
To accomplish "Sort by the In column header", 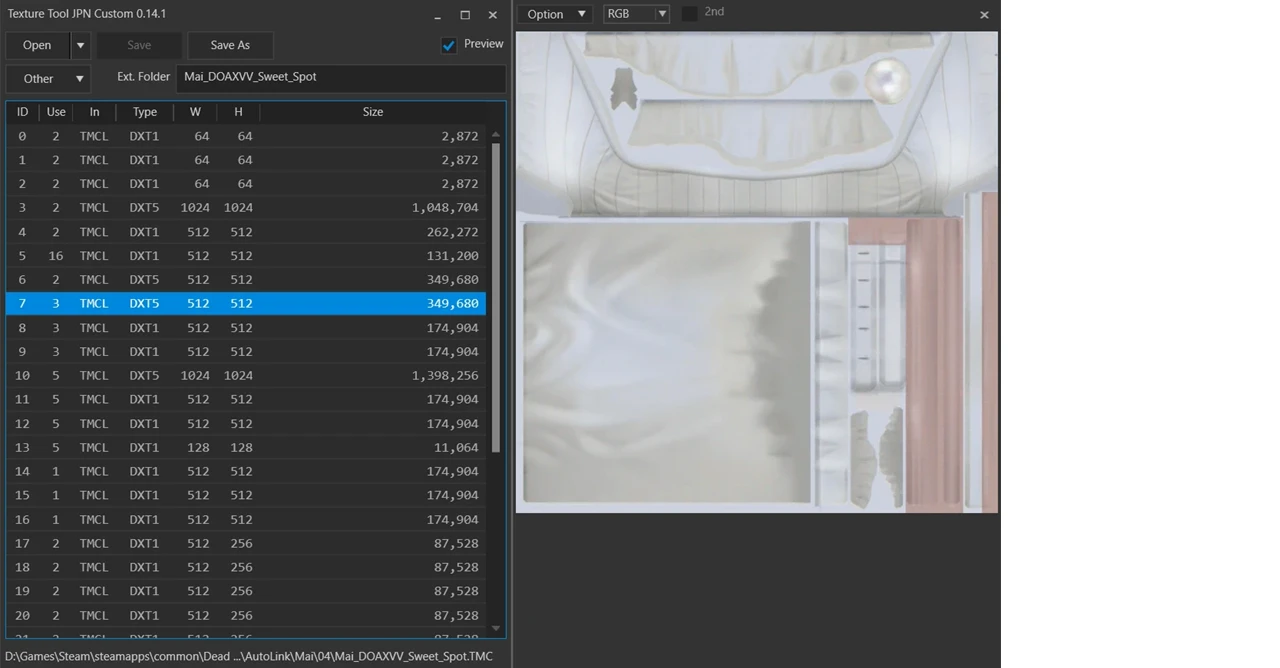I will pos(94,112).
